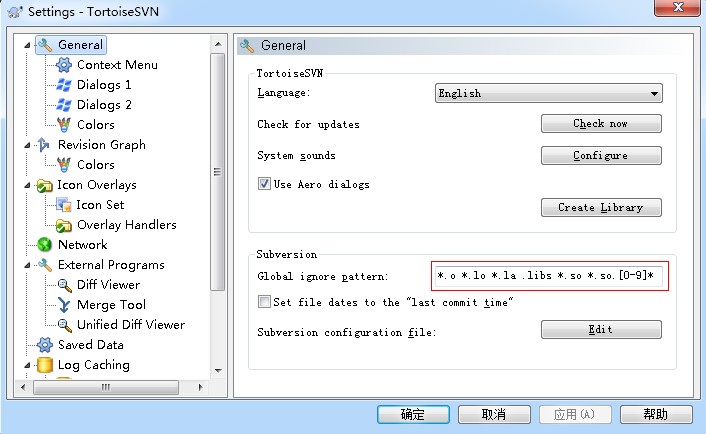This screenshot has width=706, height=434.
Task: Click tree vertical scrollbar down arrow
Action: point(218,371)
